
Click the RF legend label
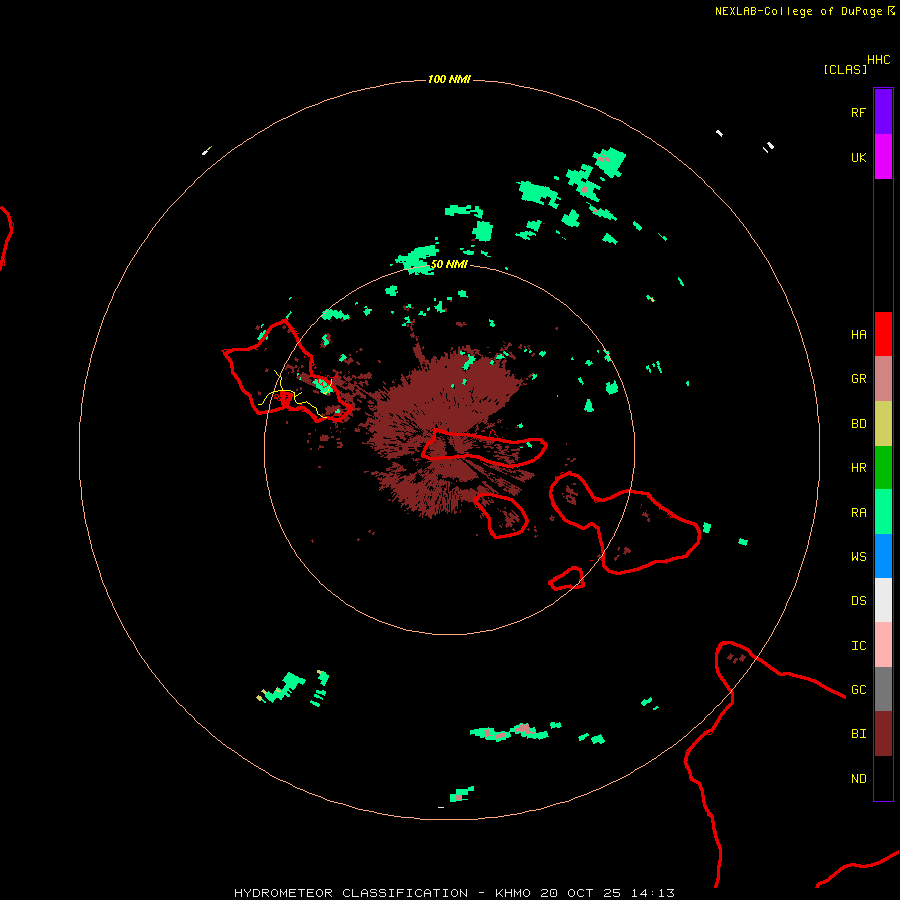(x=858, y=113)
